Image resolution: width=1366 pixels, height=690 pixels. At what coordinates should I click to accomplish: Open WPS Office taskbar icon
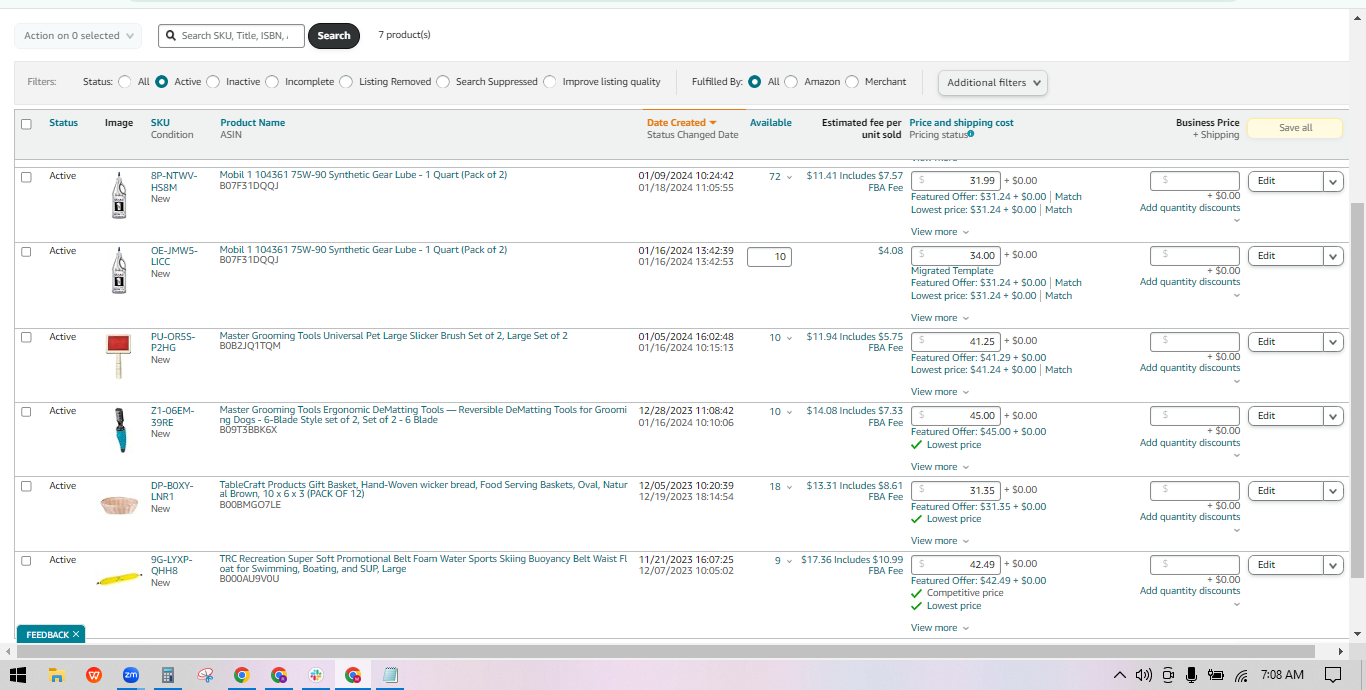[93, 675]
